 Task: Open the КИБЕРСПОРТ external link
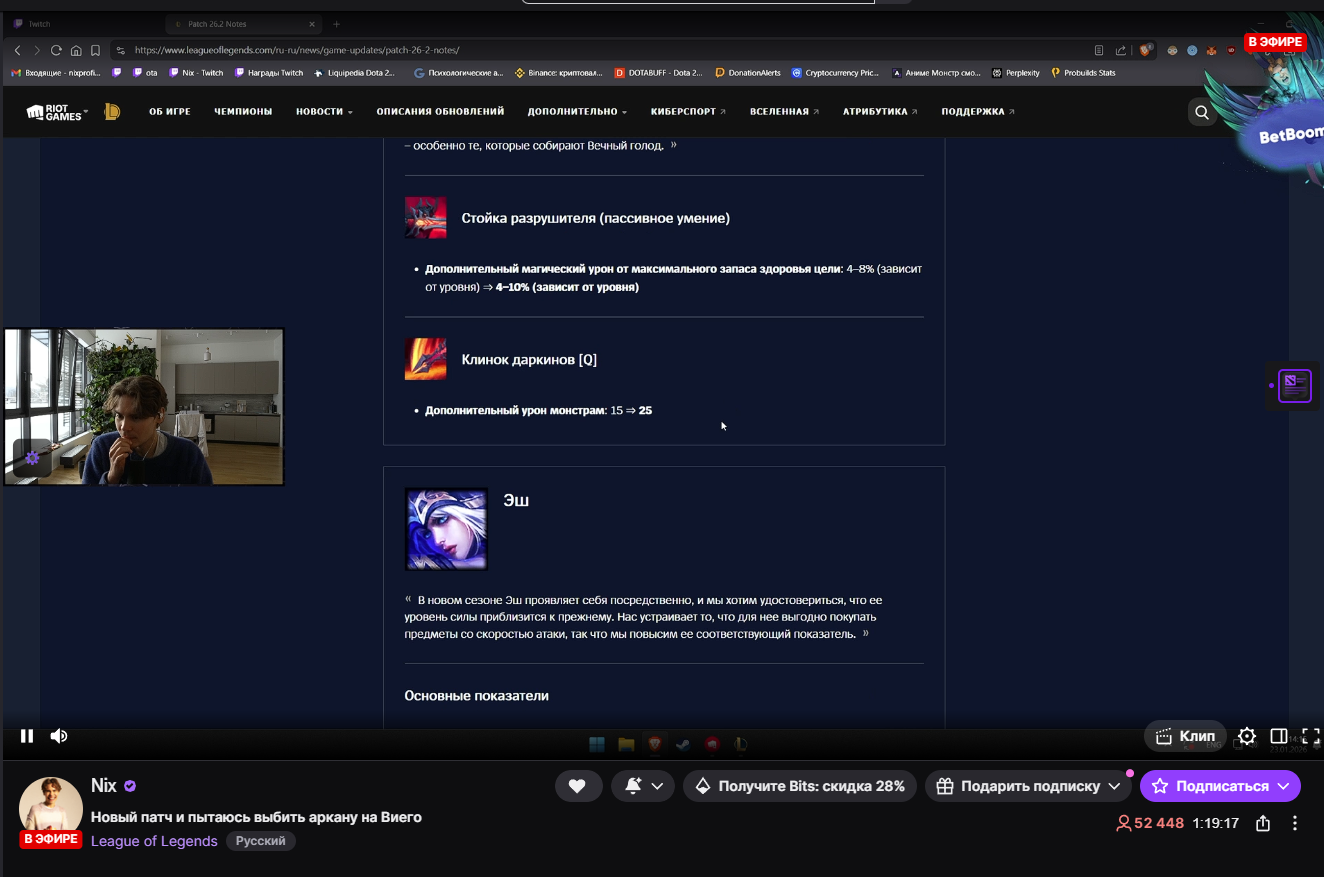689,112
